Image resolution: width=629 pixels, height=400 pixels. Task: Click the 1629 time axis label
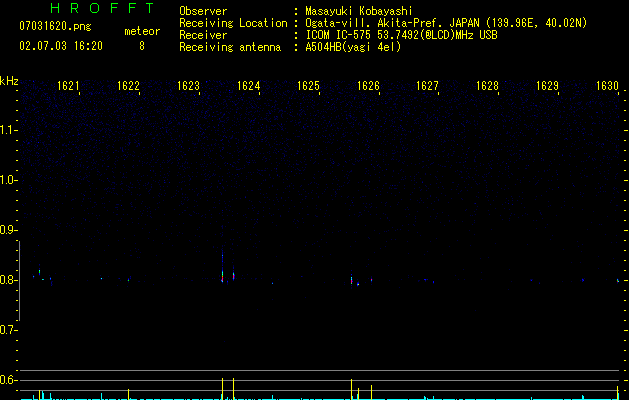(x=547, y=85)
